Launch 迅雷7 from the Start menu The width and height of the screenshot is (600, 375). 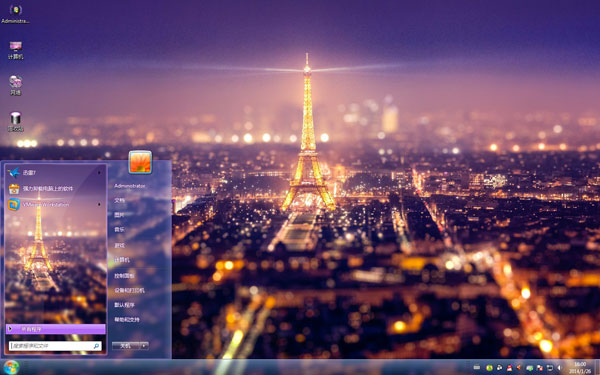56,173
